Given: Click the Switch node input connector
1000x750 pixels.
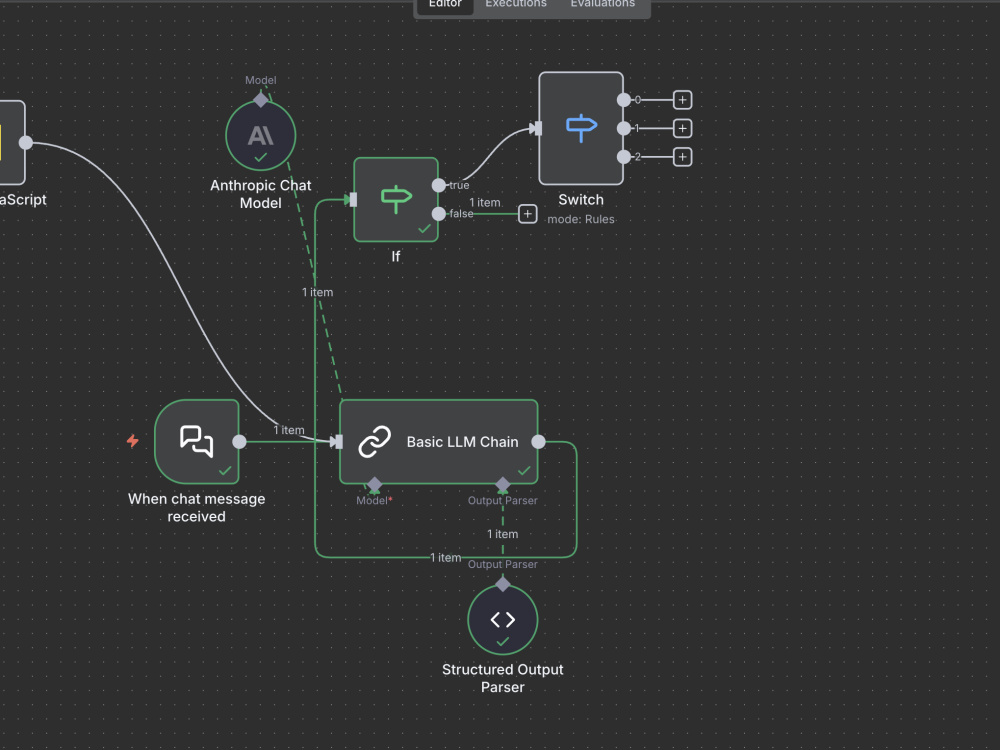Looking at the screenshot, I should click(x=538, y=129).
